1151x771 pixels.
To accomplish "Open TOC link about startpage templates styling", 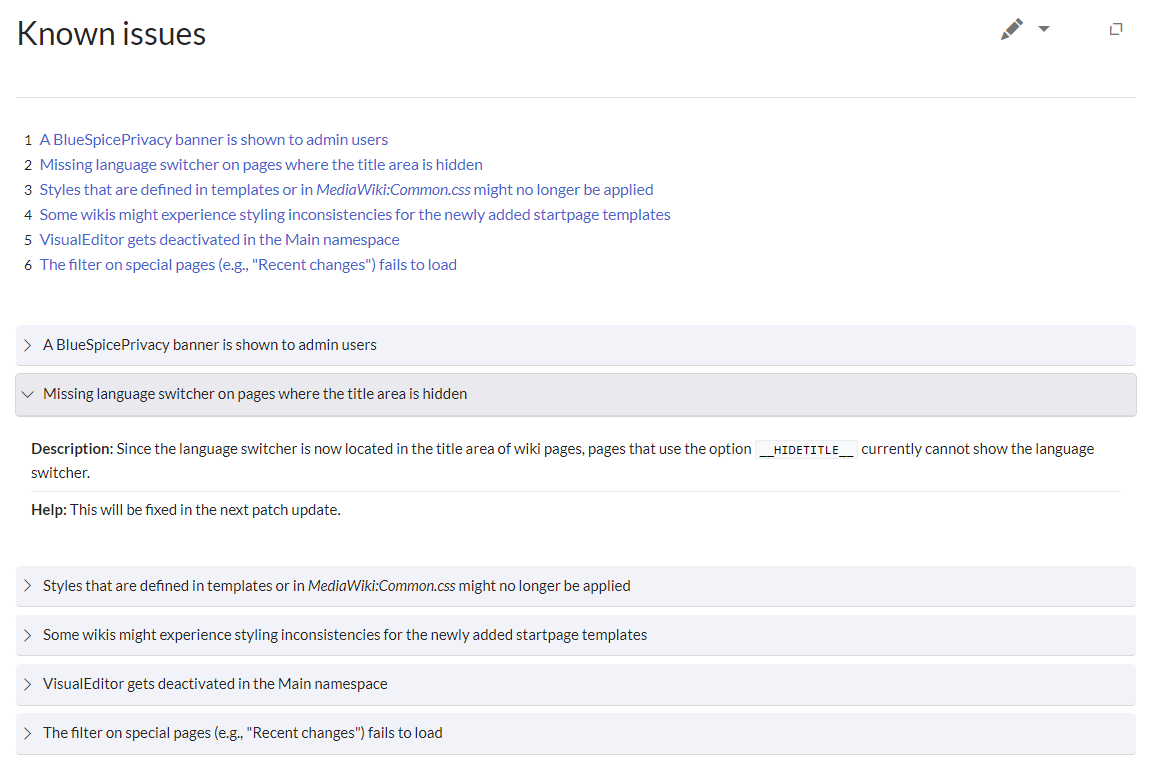I will tap(355, 214).
